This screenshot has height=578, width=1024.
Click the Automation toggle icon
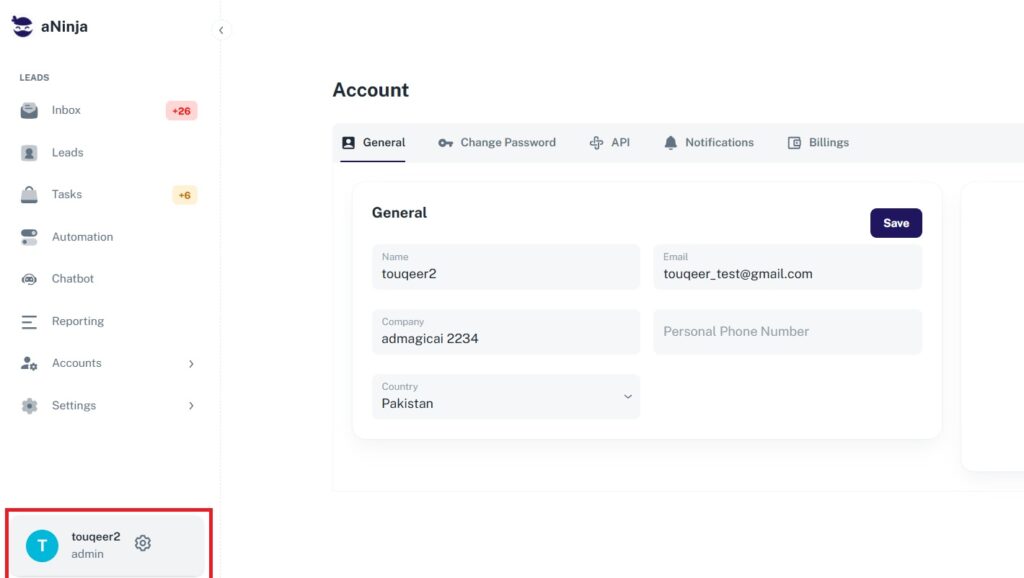pyautogui.click(x=30, y=237)
